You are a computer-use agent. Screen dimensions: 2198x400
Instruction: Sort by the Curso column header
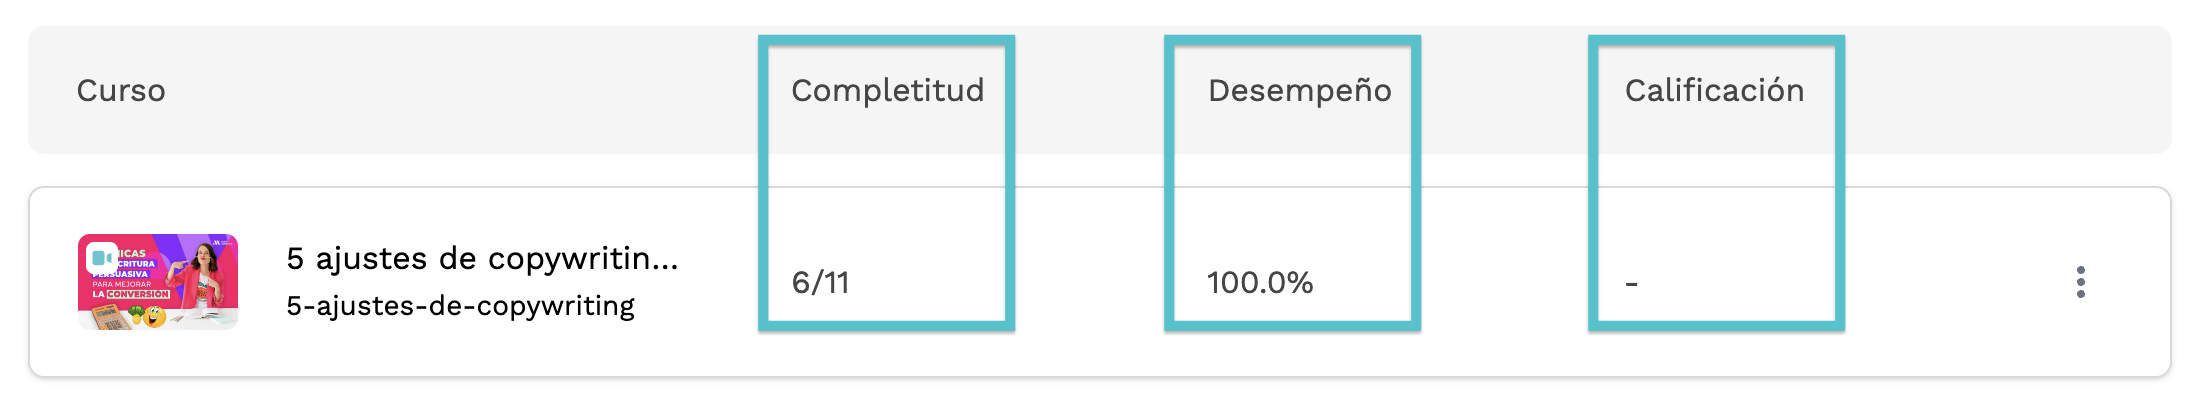pos(121,90)
